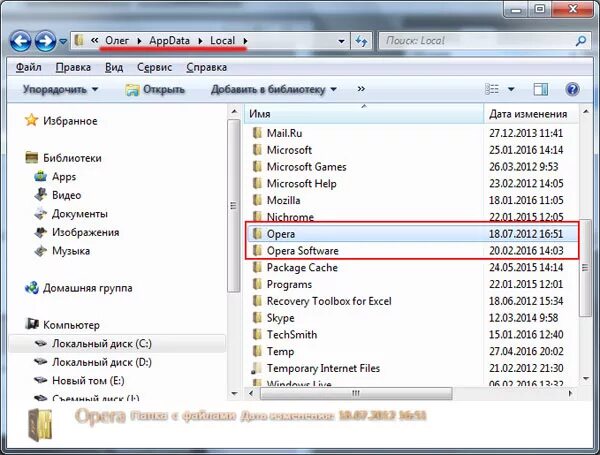Select Избранное in navigation pane
This screenshot has width=600, height=455.
[x=61, y=121]
